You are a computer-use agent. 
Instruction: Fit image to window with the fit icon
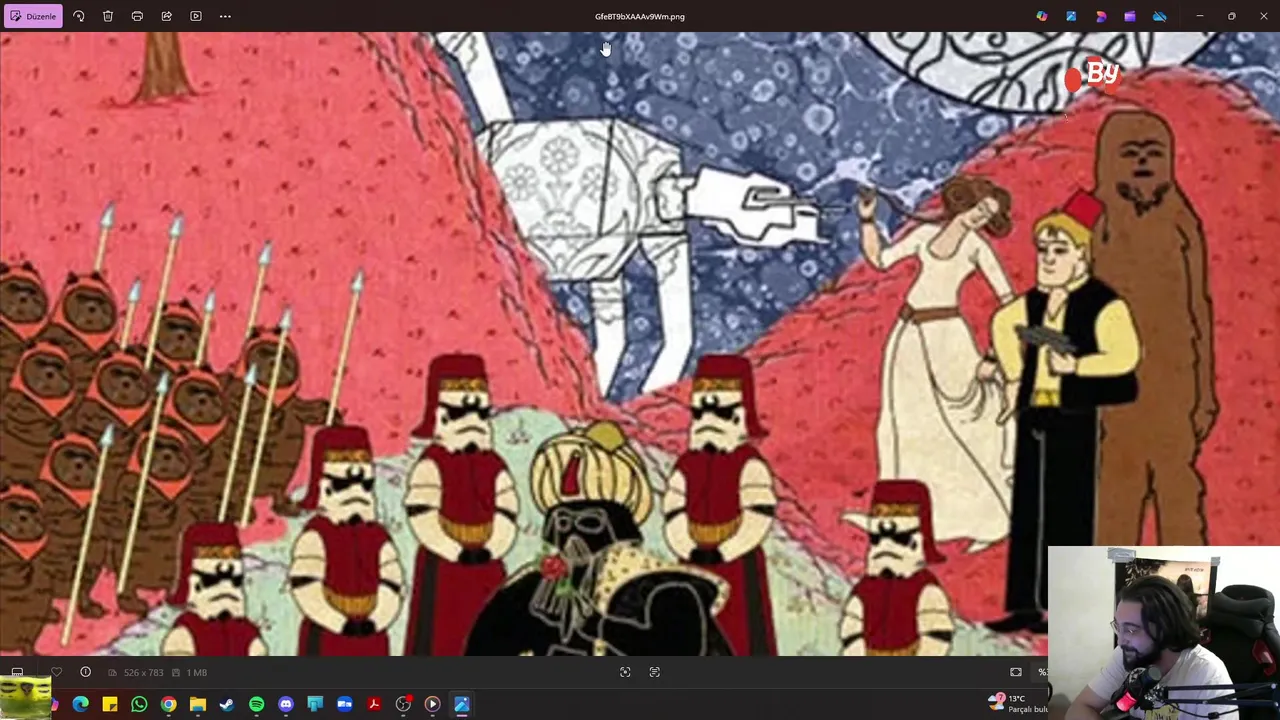click(x=625, y=672)
